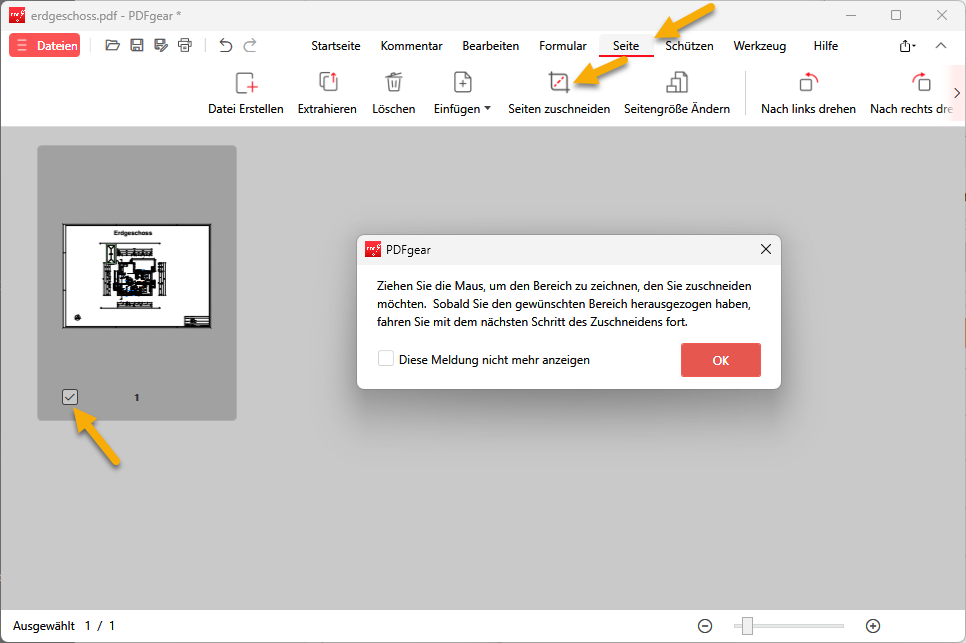
Task: Click the undo arrow icon
Action: 225,45
